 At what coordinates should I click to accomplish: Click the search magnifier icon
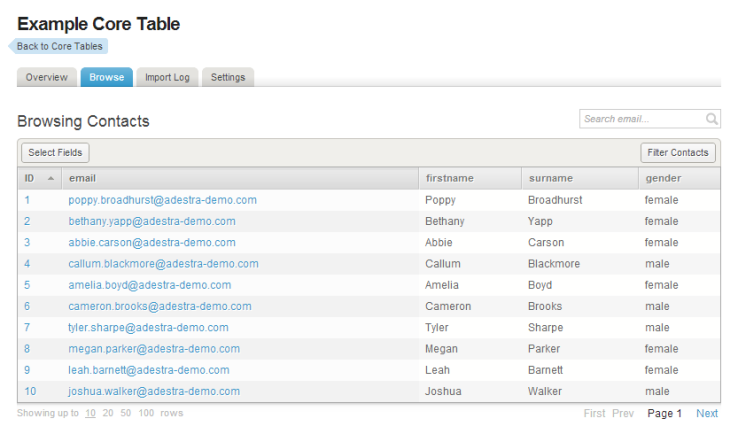pos(712,119)
